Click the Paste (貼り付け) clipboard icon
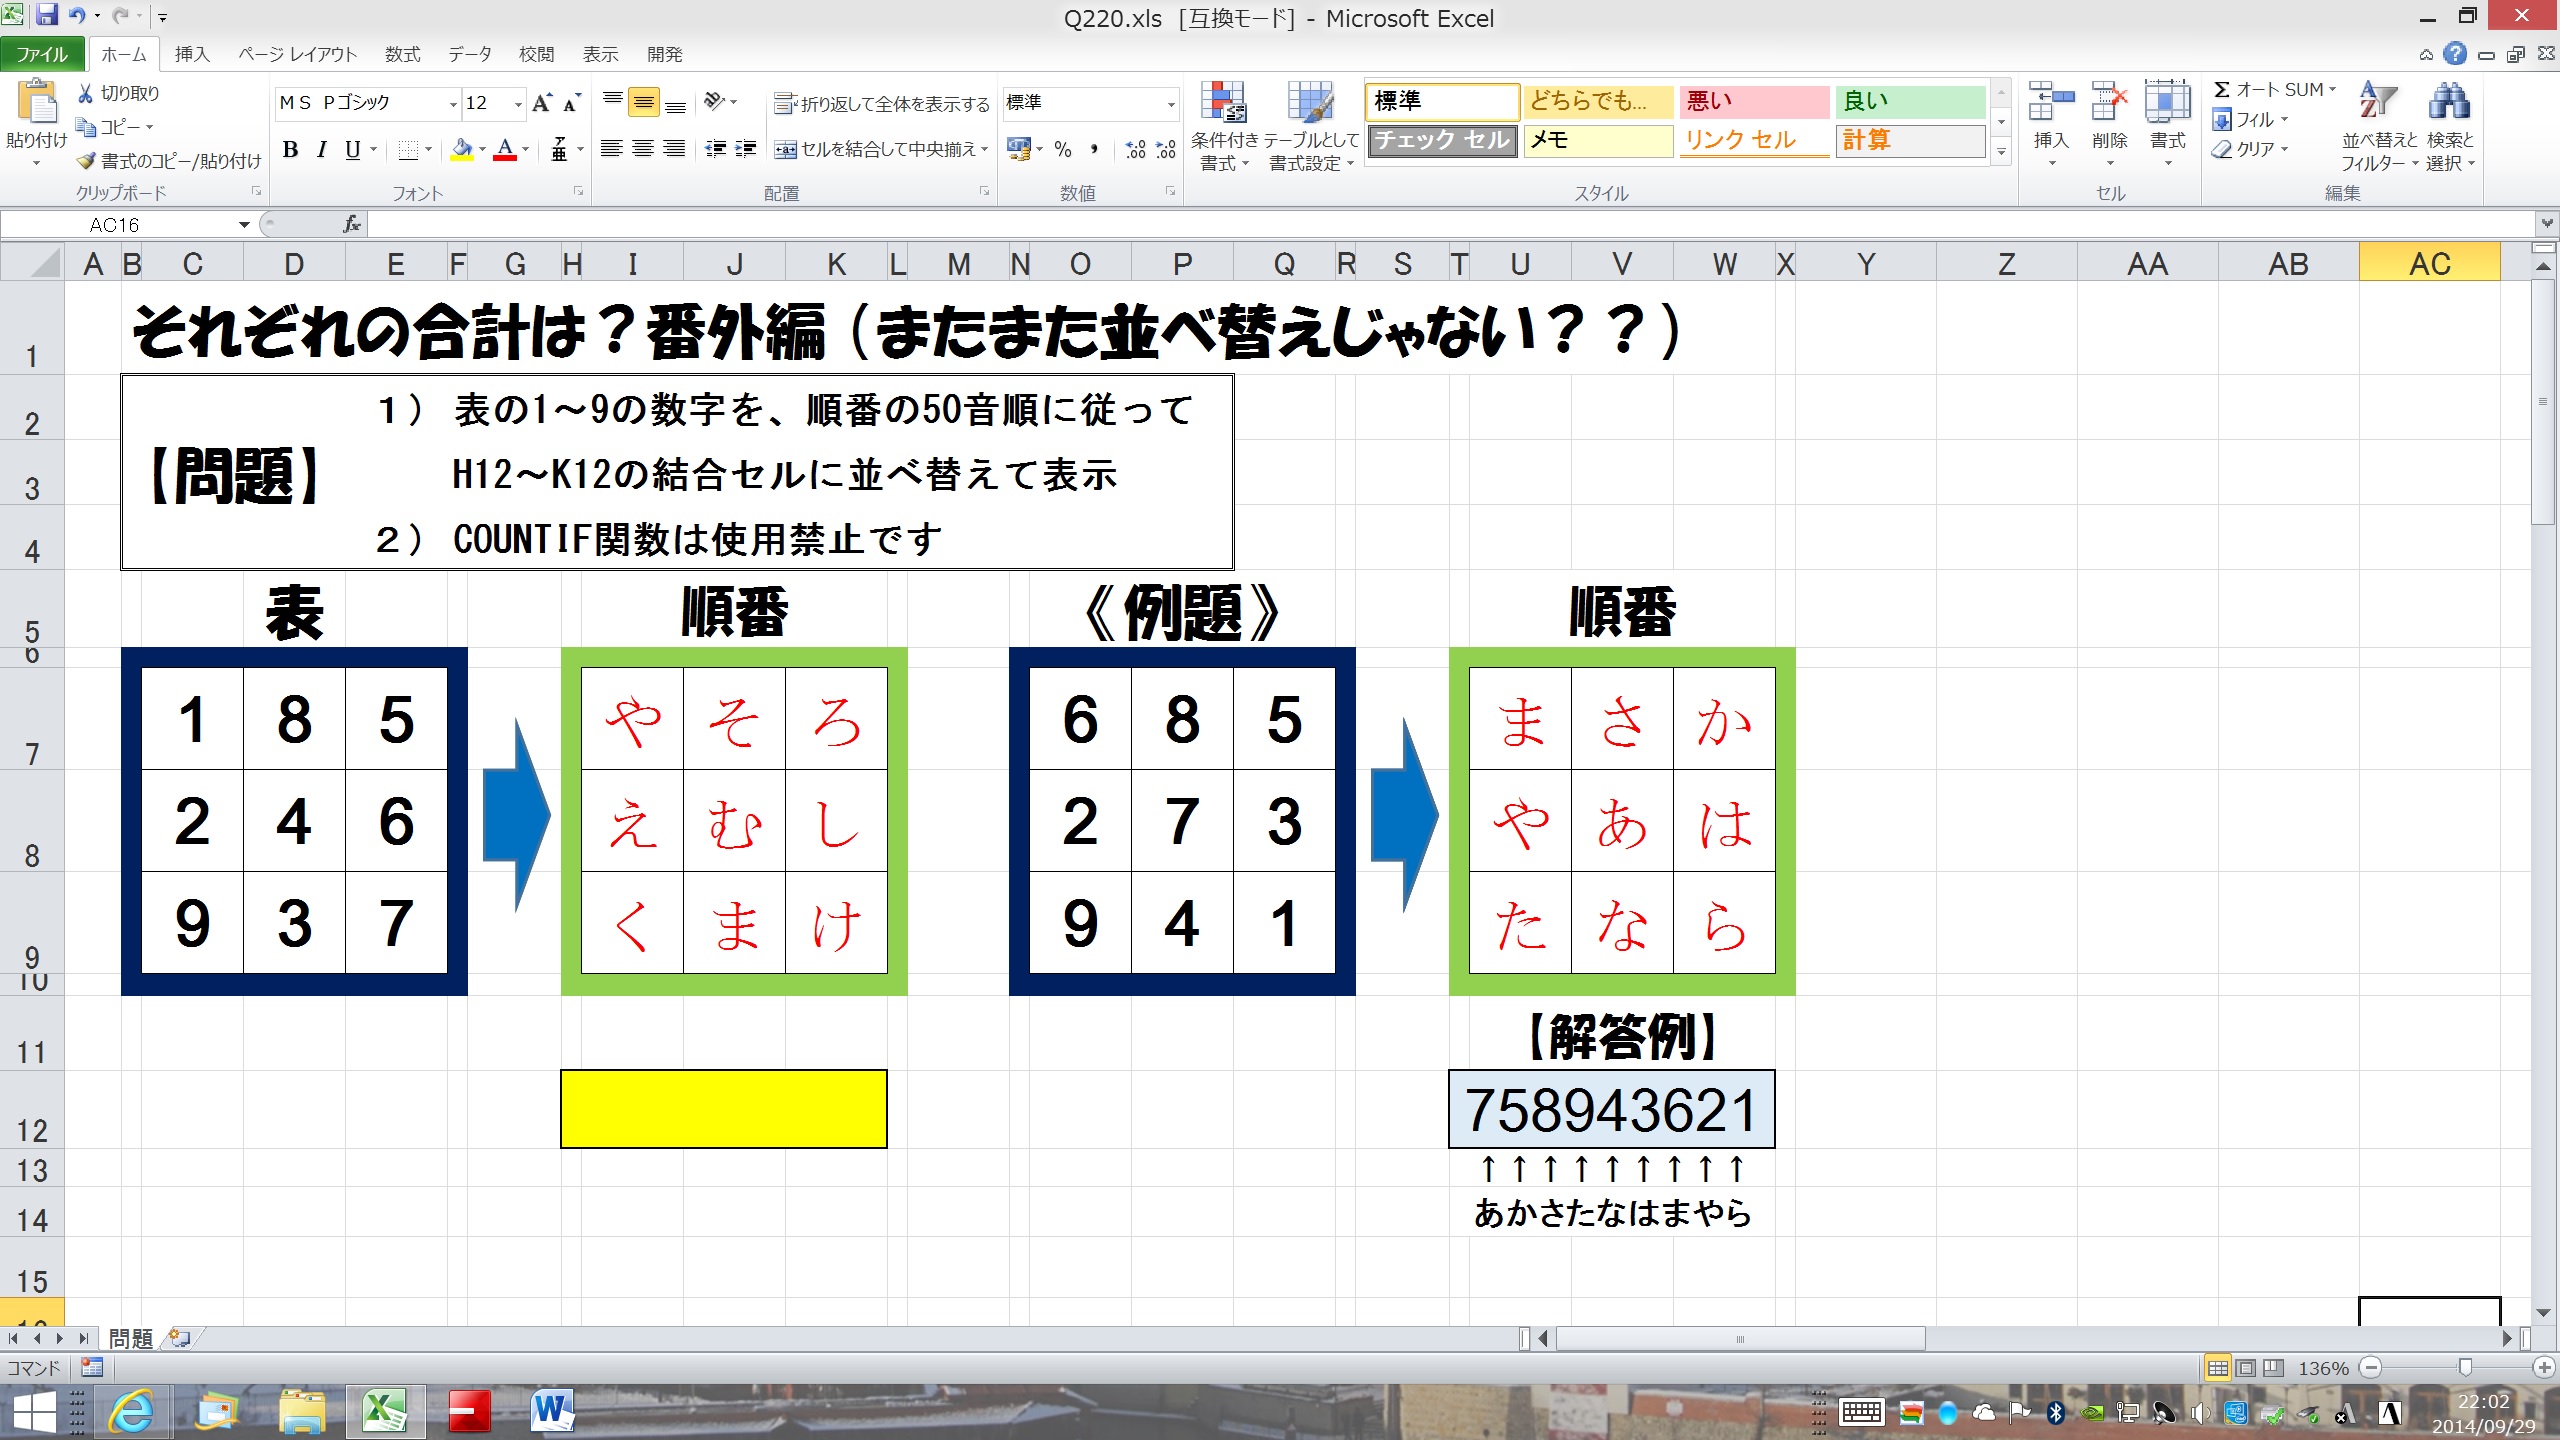The image size is (2560, 1440). [36, 102]
